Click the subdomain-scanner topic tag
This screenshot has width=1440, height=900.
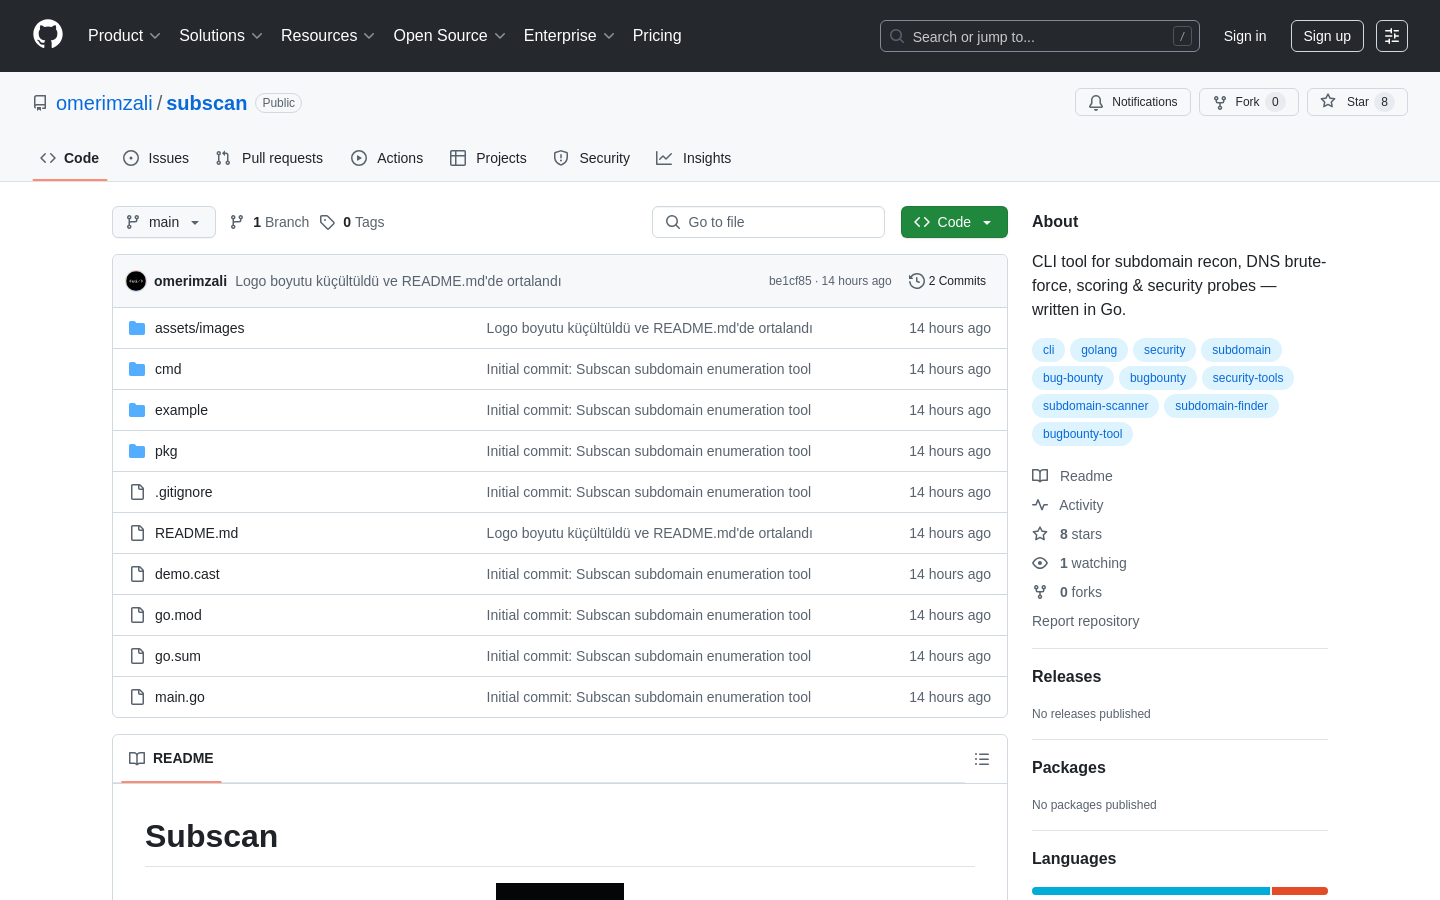1095,406
